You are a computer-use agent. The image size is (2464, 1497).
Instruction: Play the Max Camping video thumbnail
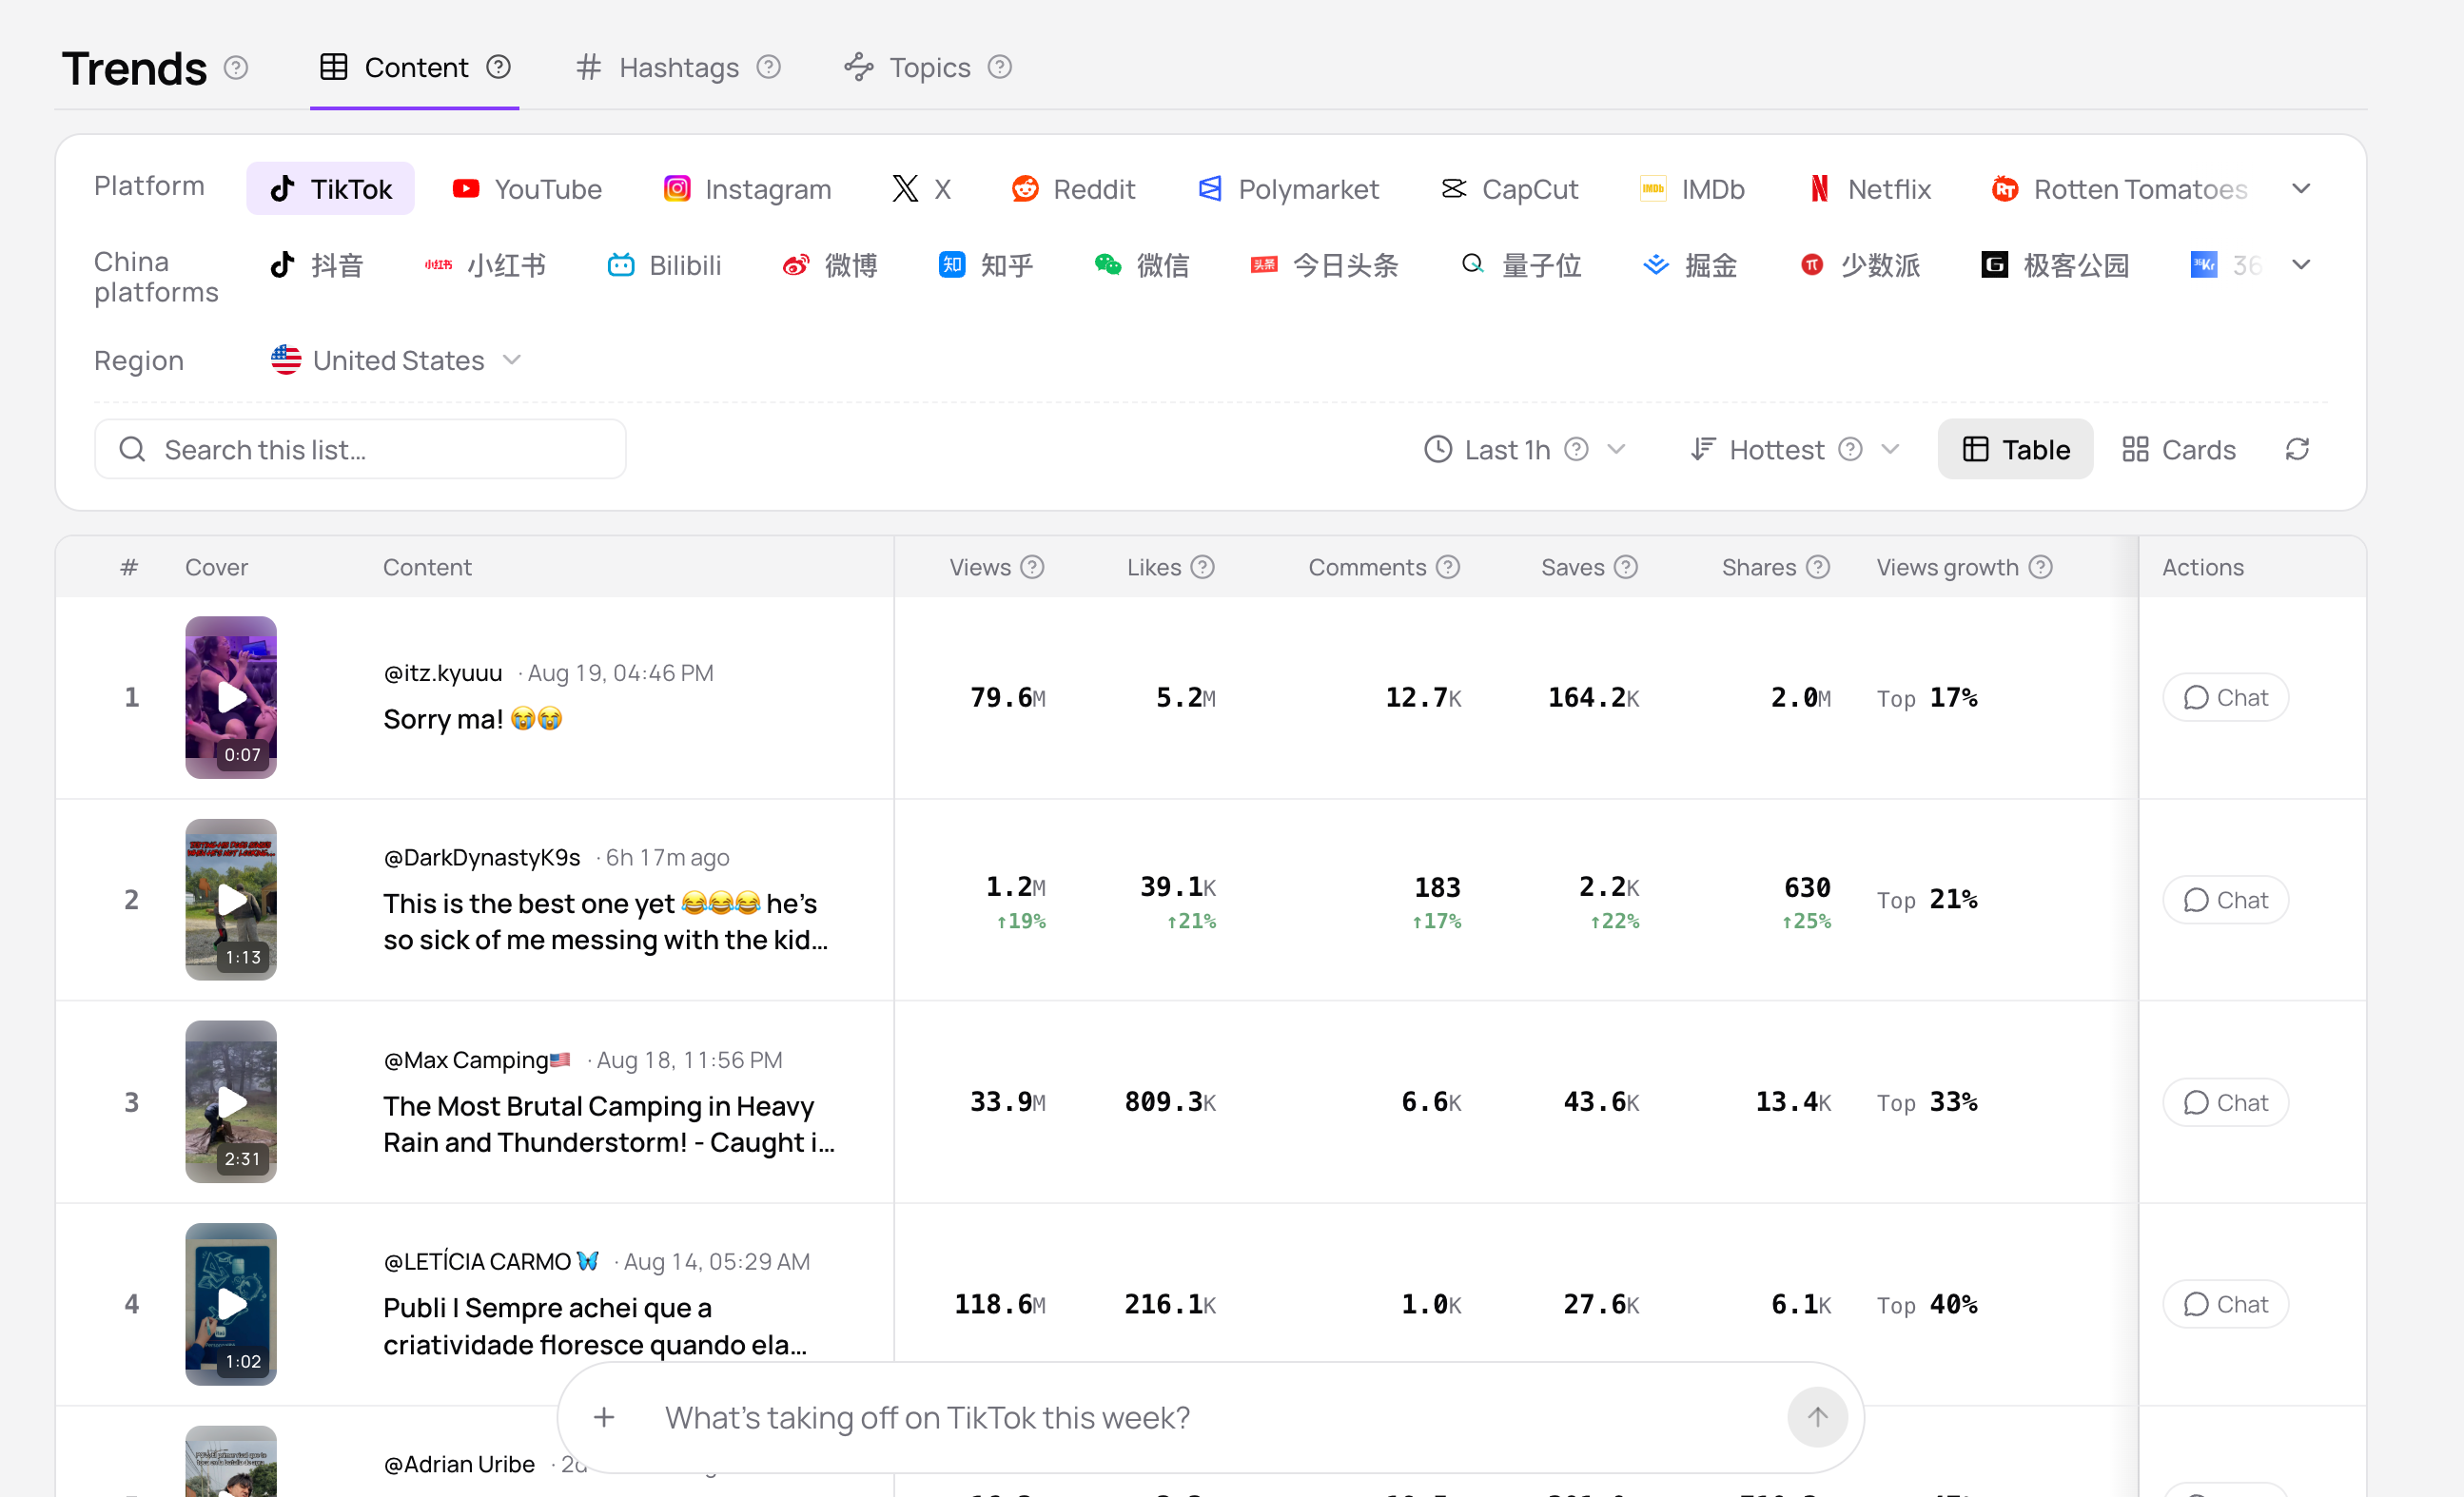(x=231, y=1101)
